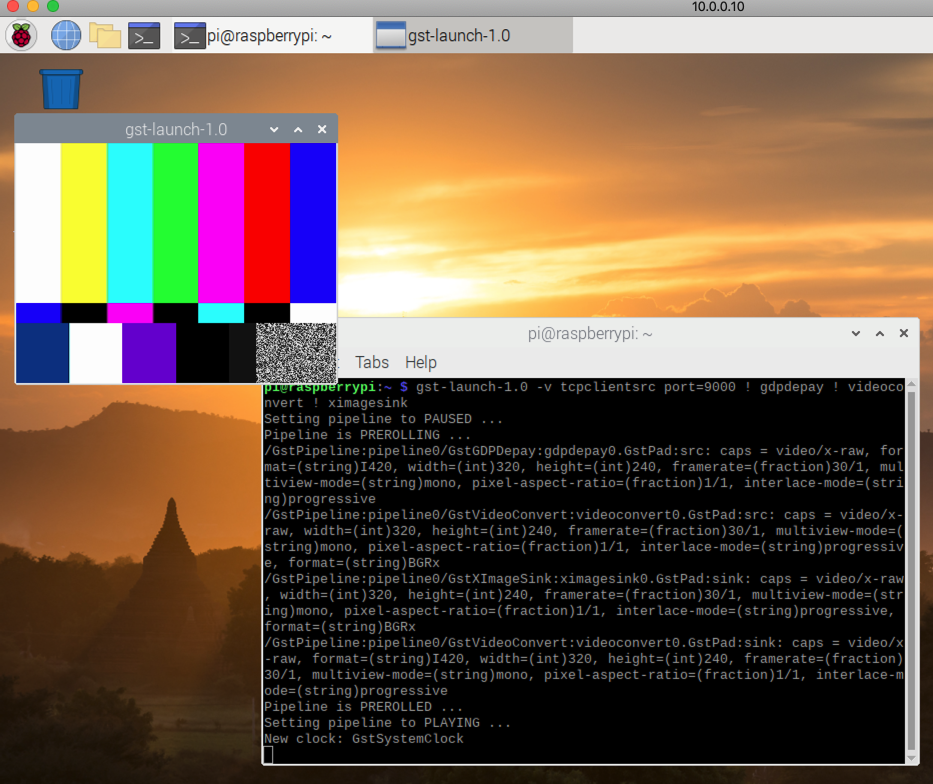The width and height of the screenshot is (933, 784).
Task: Click 'New clock: GstSystemClock' line in terminal
Action: 364,739
